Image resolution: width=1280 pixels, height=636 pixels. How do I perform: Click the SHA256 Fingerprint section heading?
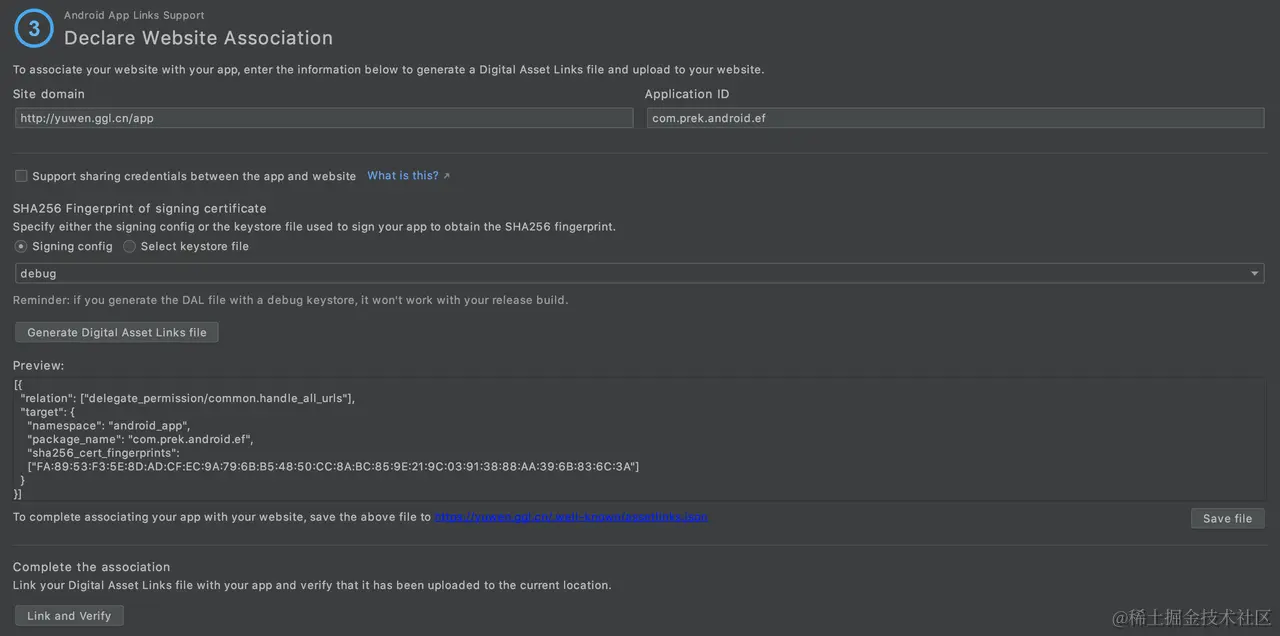[140, 208]
